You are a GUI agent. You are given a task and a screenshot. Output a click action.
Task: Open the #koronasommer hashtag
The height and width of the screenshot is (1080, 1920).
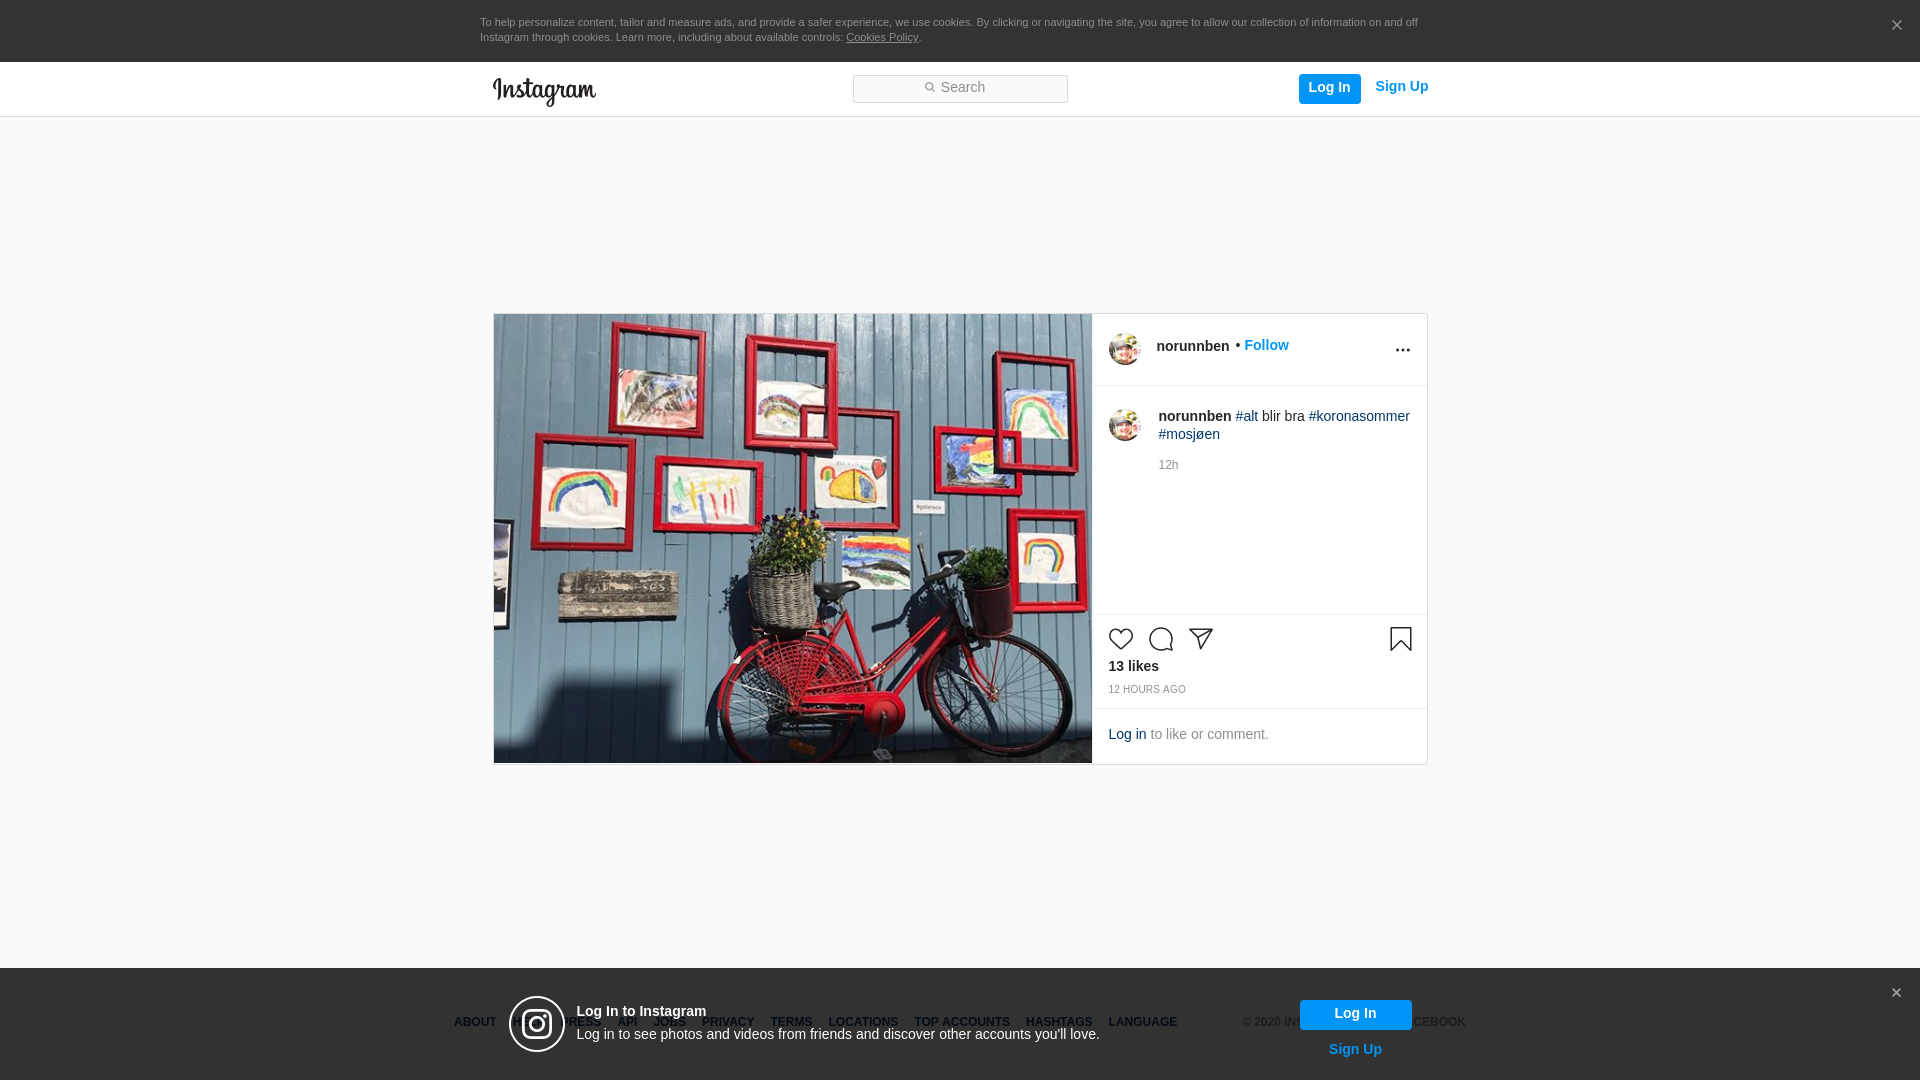point(1358,416)
